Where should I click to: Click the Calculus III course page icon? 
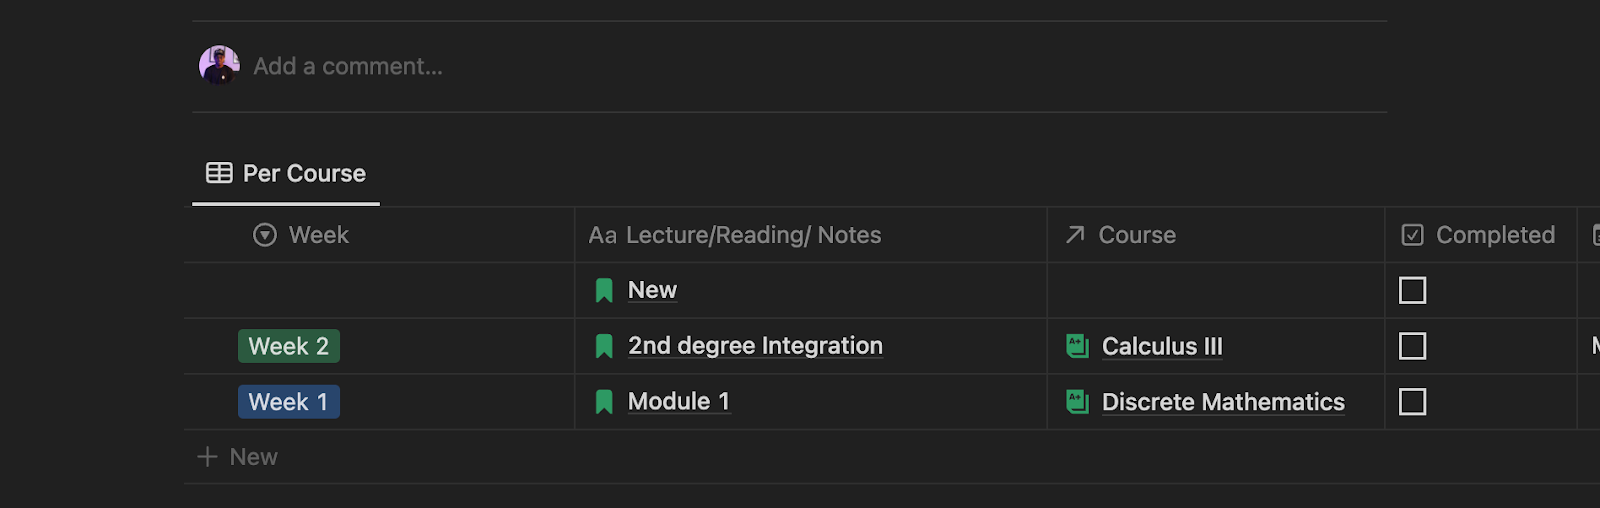click(1077, 346)
